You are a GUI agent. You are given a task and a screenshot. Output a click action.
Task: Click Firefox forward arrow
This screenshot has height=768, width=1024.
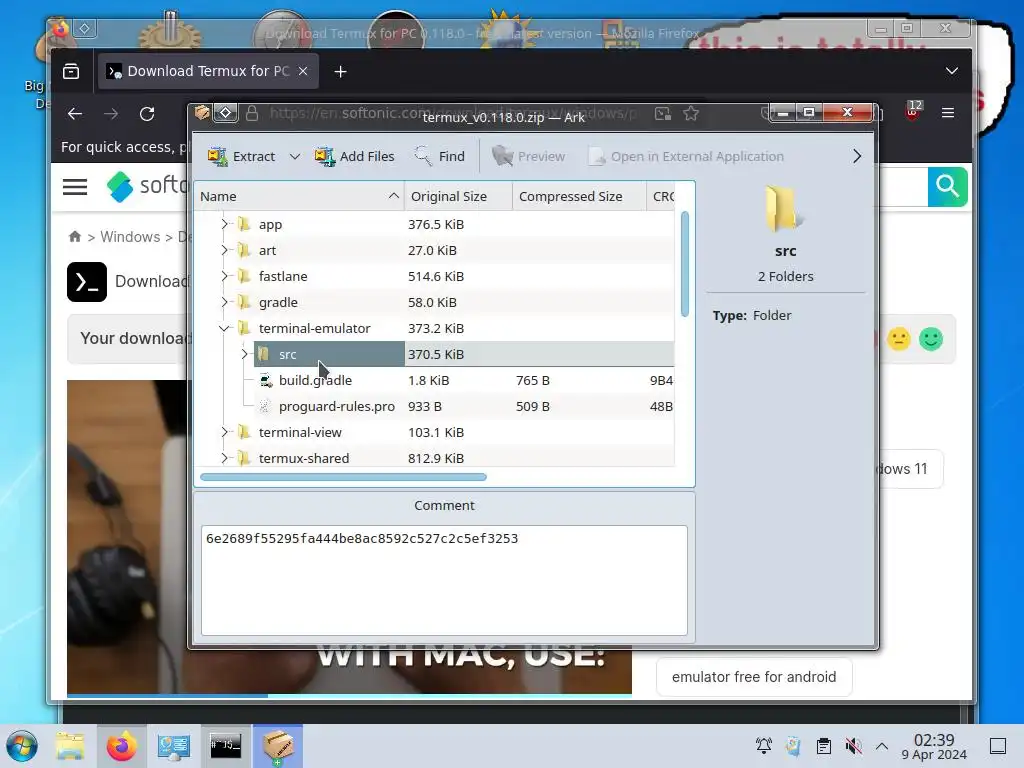(x=111, y=114)
